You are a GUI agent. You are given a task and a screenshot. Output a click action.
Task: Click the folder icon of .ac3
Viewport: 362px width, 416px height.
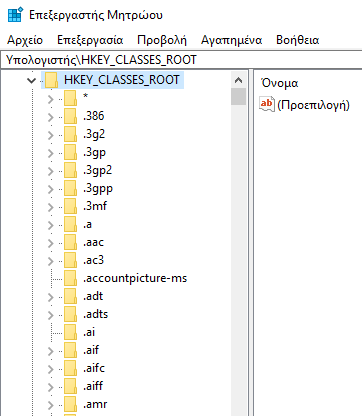coord(70,260)
